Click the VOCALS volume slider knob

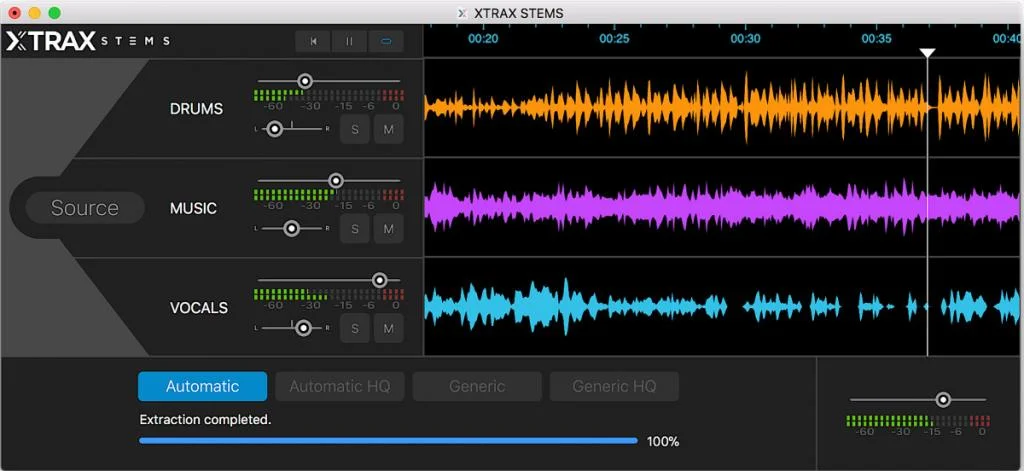(379, 280)
